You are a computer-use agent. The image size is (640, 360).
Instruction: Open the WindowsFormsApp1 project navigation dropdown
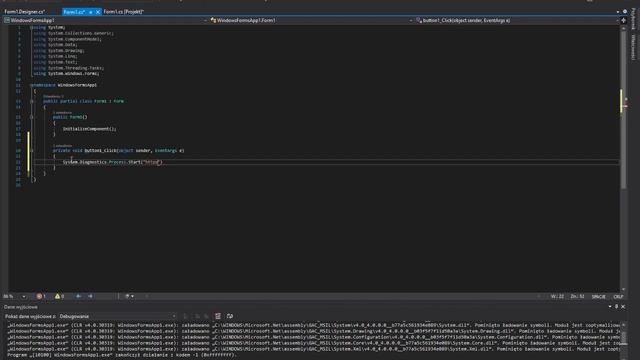point(105,20)
